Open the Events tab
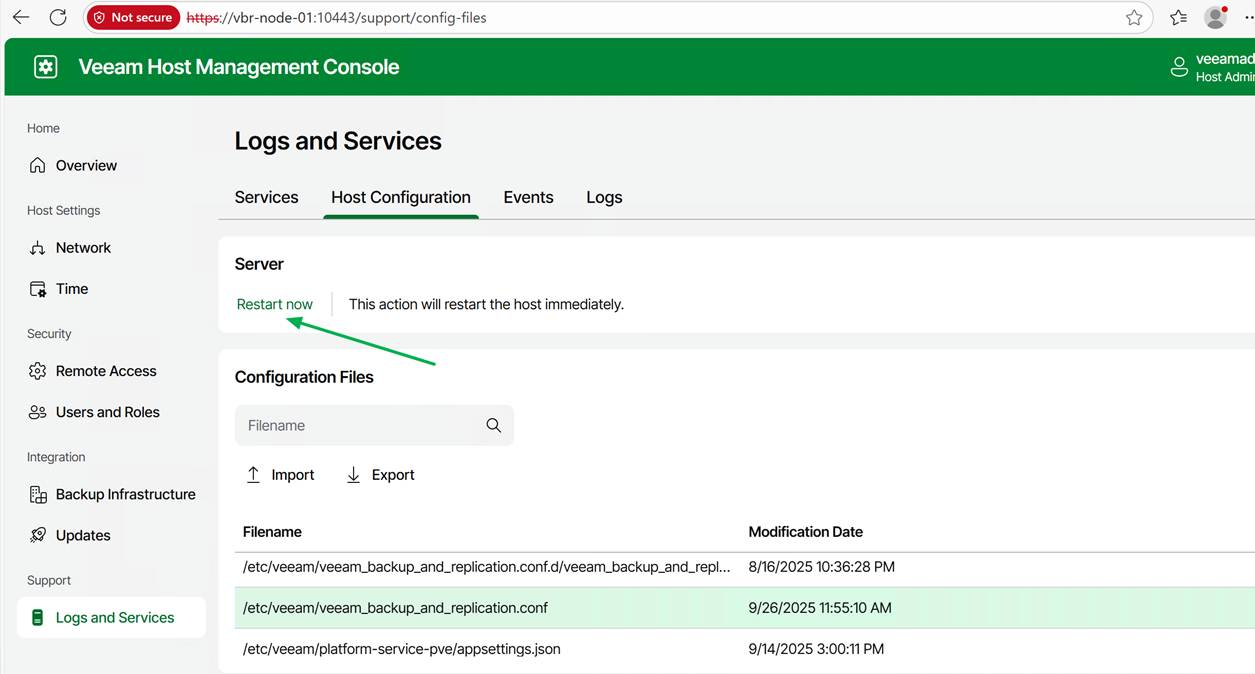1255x674 pixels. coord(528,197)
